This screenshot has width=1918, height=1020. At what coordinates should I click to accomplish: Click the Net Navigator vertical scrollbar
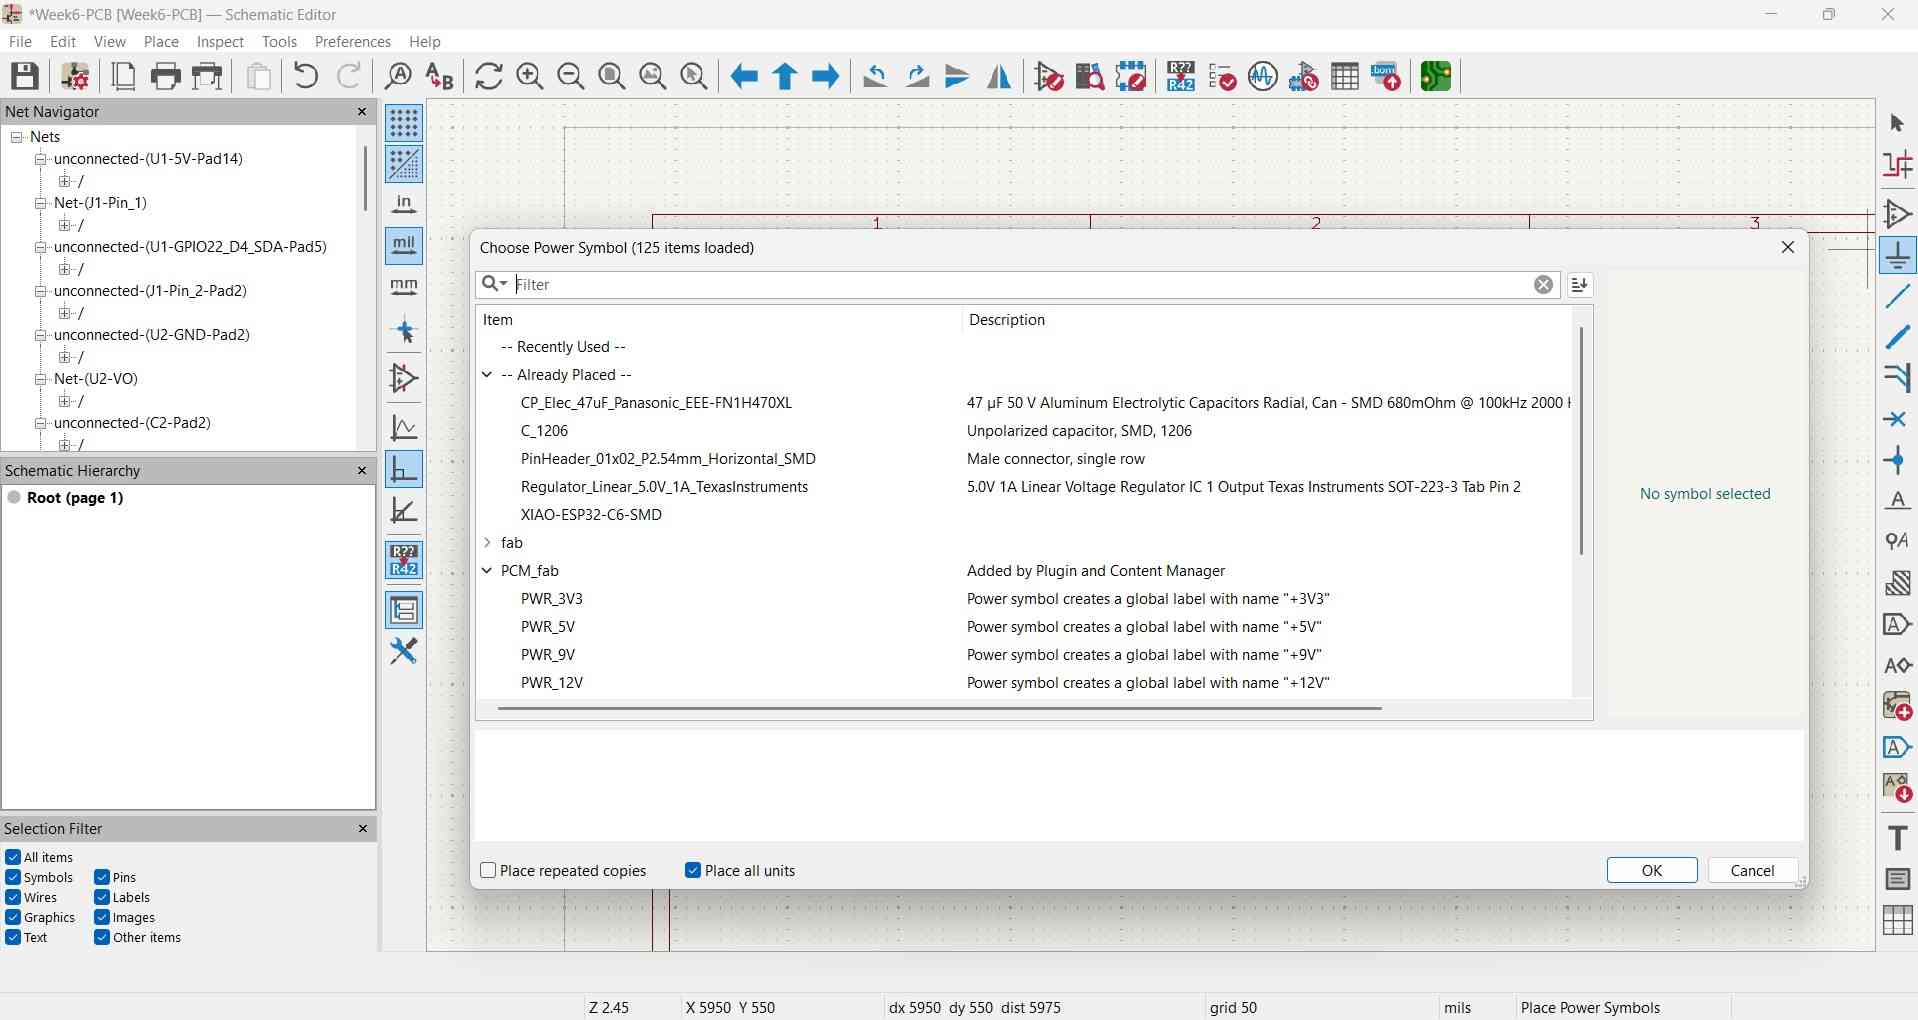[366, 178]
